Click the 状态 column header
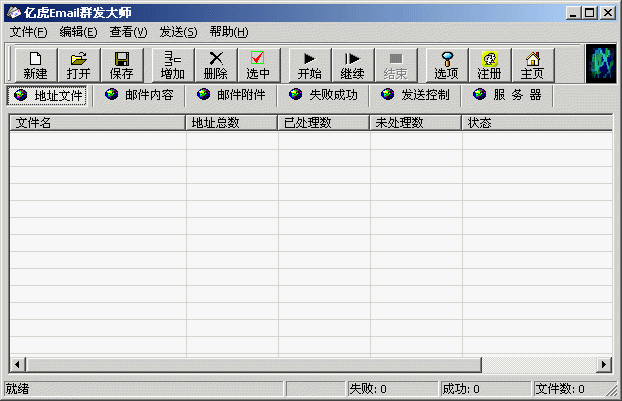 coord(537,123)
